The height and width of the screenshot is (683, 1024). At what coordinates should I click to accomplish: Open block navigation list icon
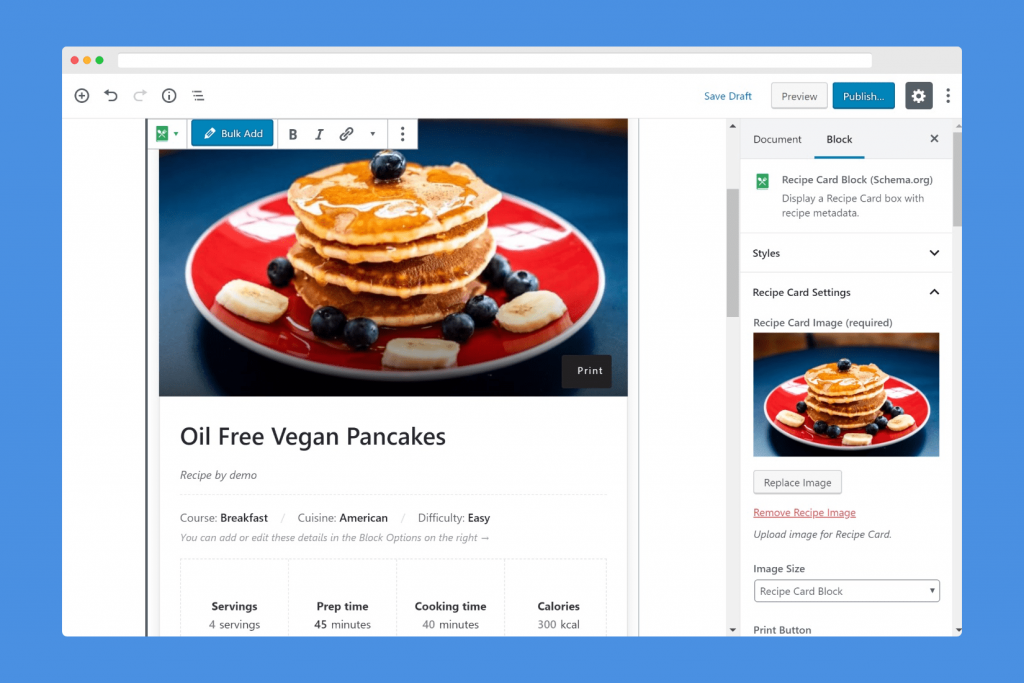point(198,96)
